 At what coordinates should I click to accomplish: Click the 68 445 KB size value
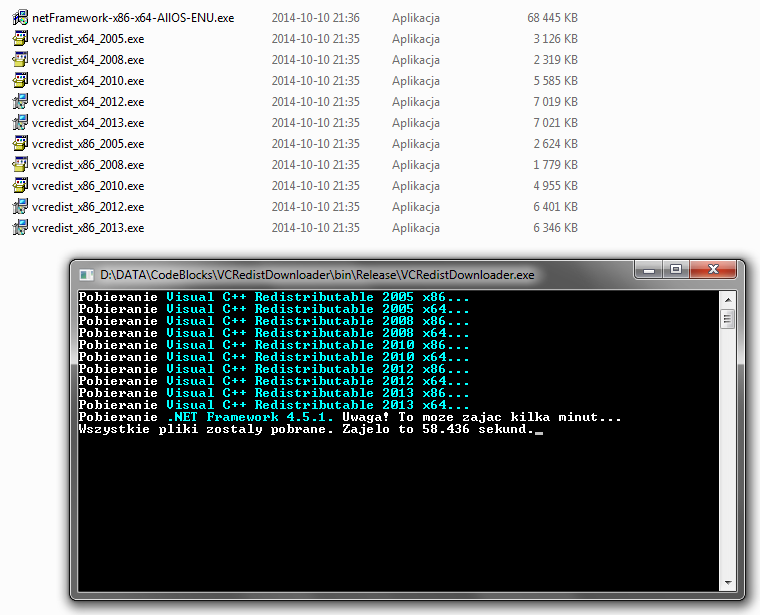[x=553, y=18]
